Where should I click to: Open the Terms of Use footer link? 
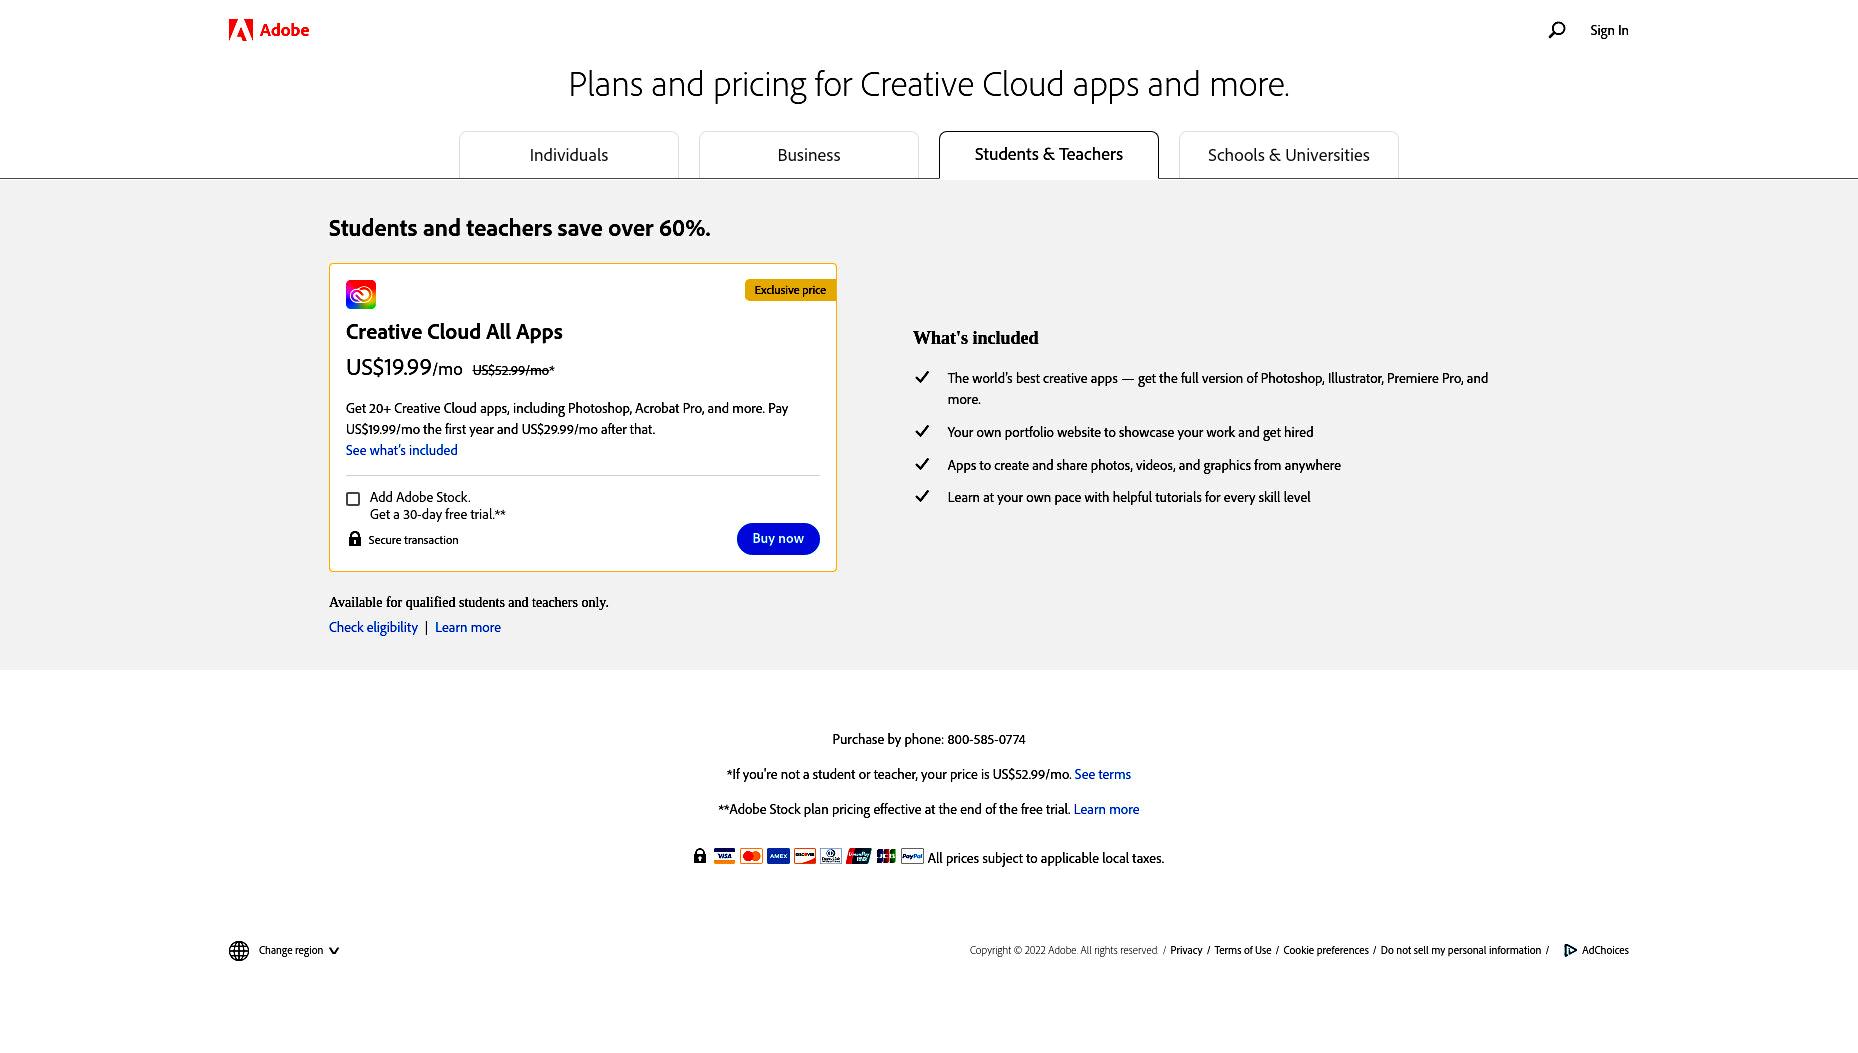(1242, 950)
